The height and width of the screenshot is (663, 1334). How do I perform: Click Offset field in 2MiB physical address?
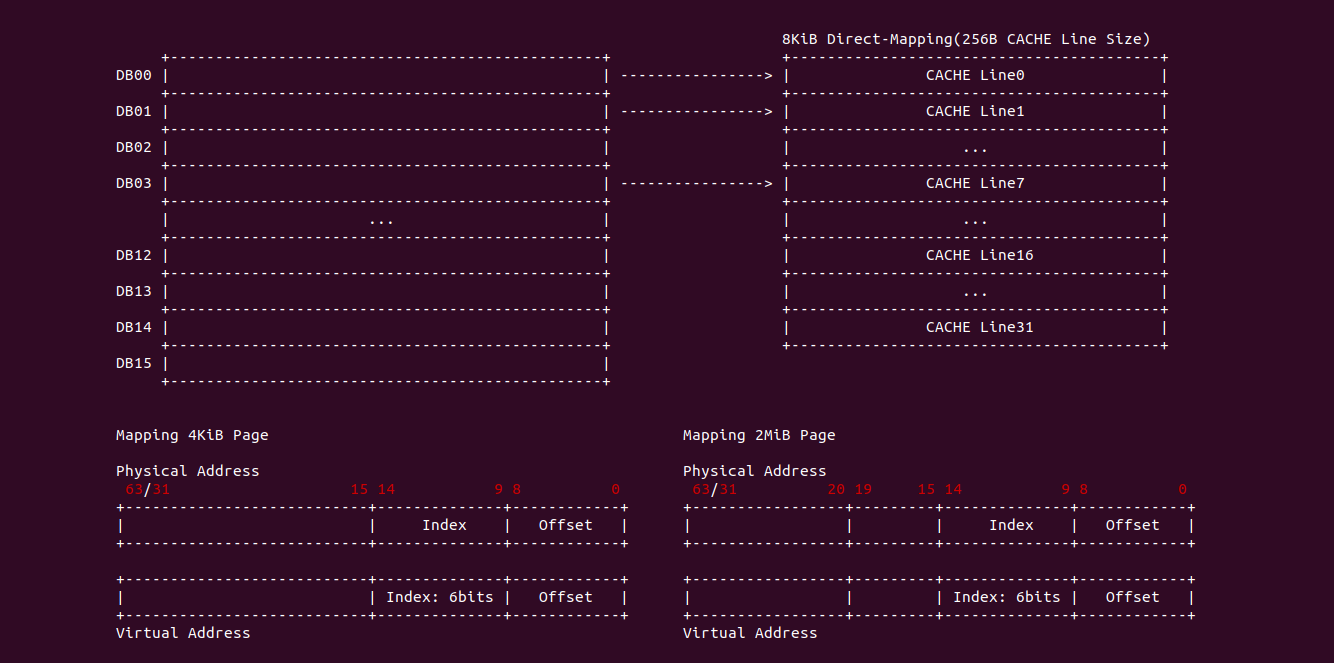click(x=1132, y=525)
